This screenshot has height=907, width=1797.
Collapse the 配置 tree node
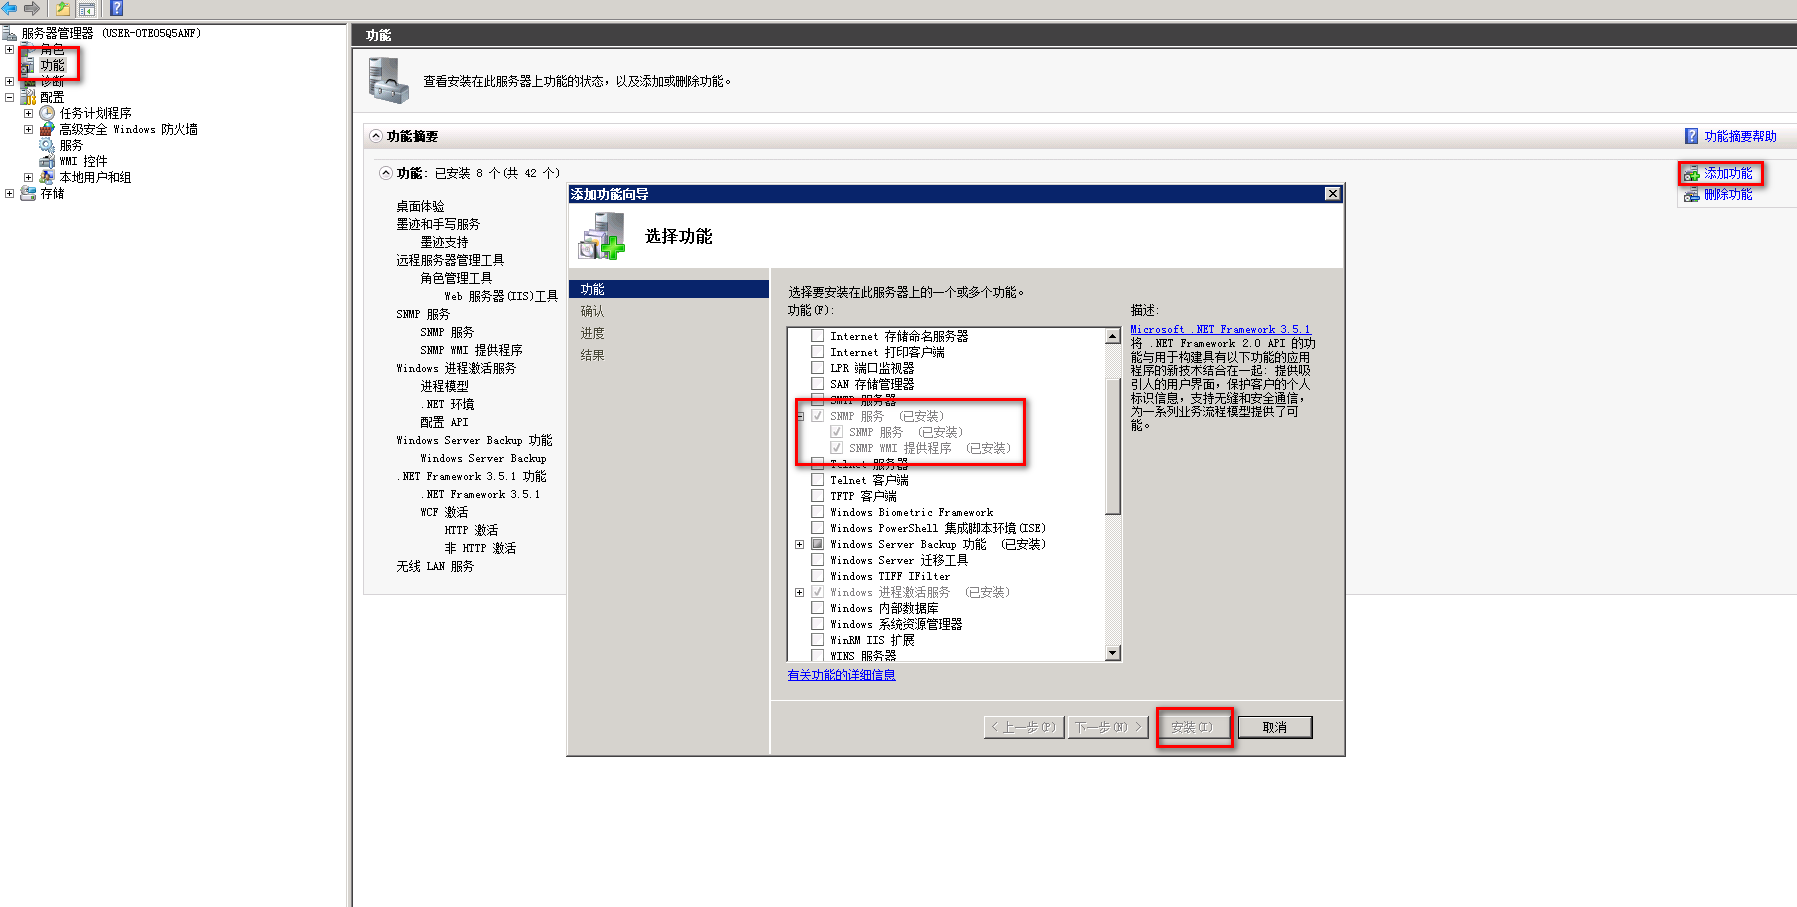10,97
